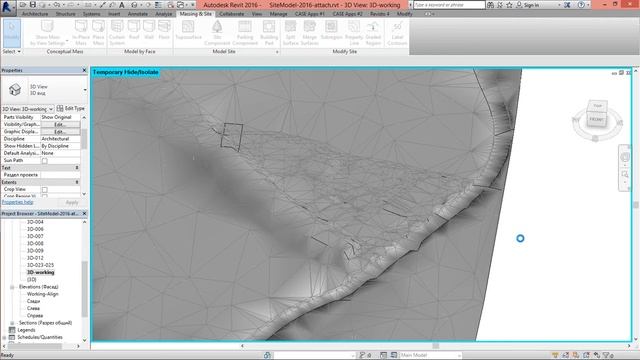The image size is (640, 360).
Task: Click the Label Contours tool
Action: [397, 32]
